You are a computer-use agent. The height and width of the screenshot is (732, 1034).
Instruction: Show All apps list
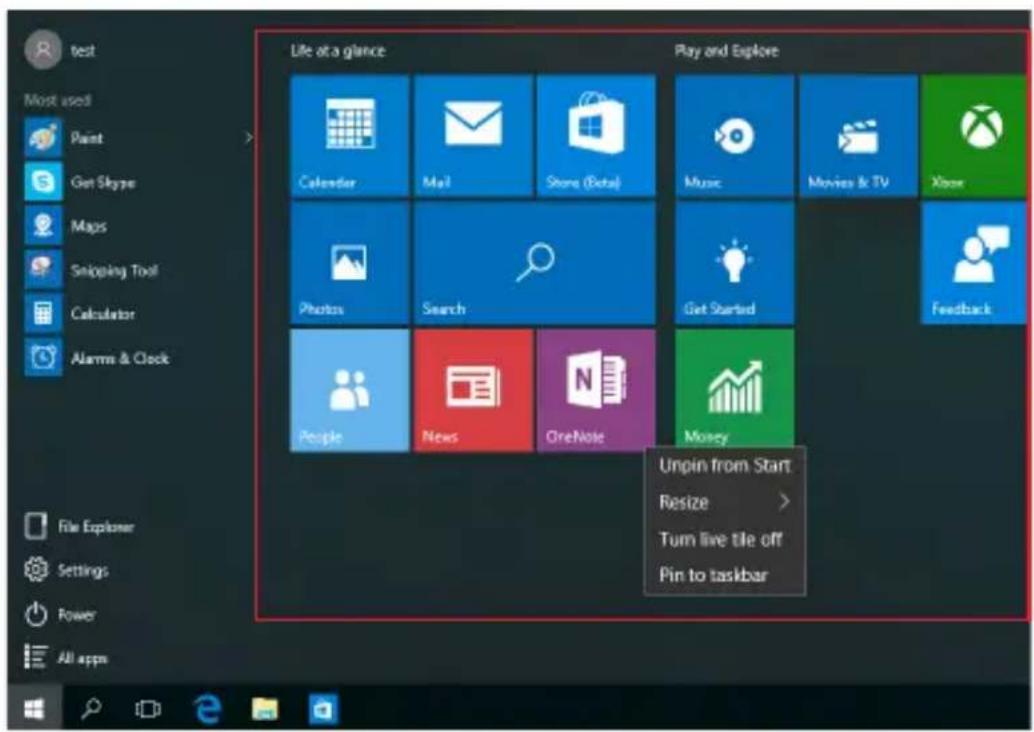pyautogui.click(x=66, y=657)
